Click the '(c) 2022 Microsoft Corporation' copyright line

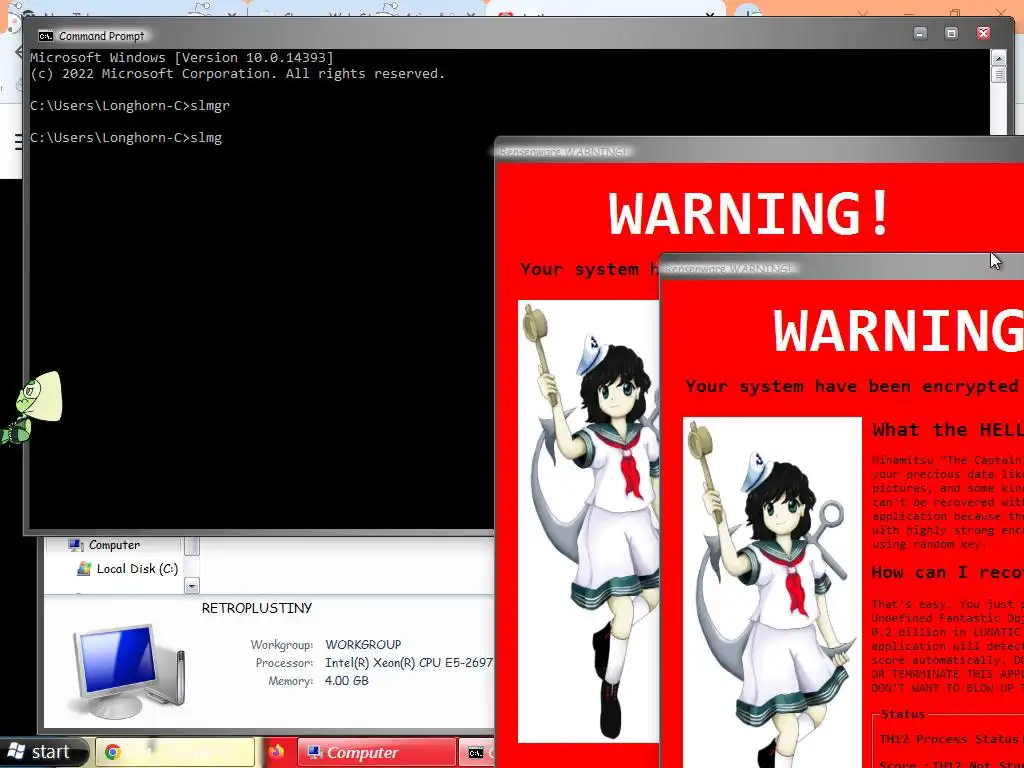point(238,74)
